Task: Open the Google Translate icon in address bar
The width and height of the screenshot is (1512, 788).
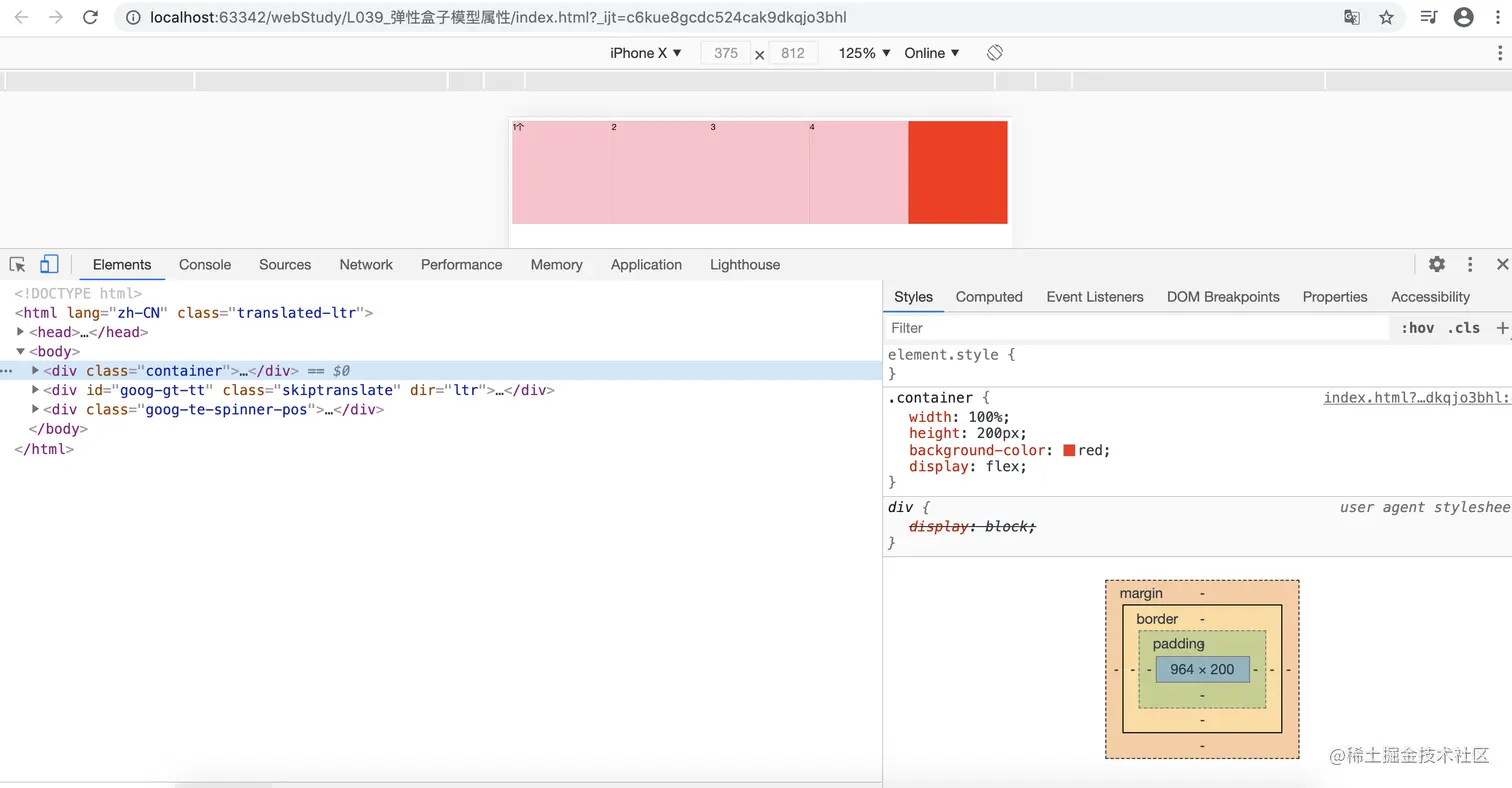Action: [x=1351, y=17]
